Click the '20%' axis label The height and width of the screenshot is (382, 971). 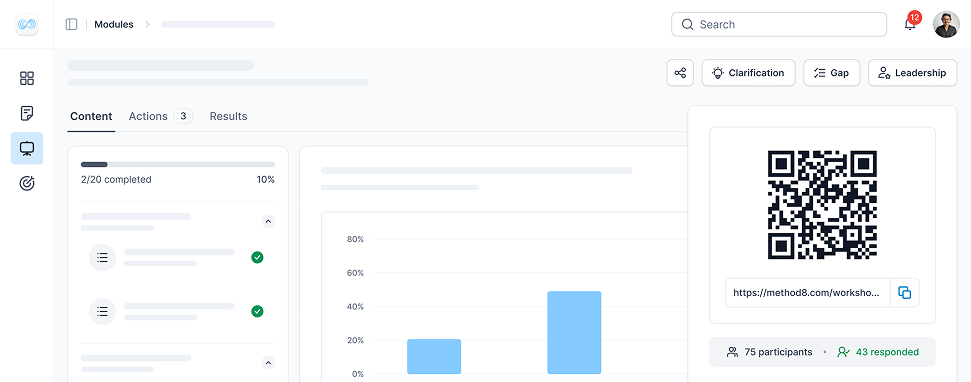click(354, 341)
